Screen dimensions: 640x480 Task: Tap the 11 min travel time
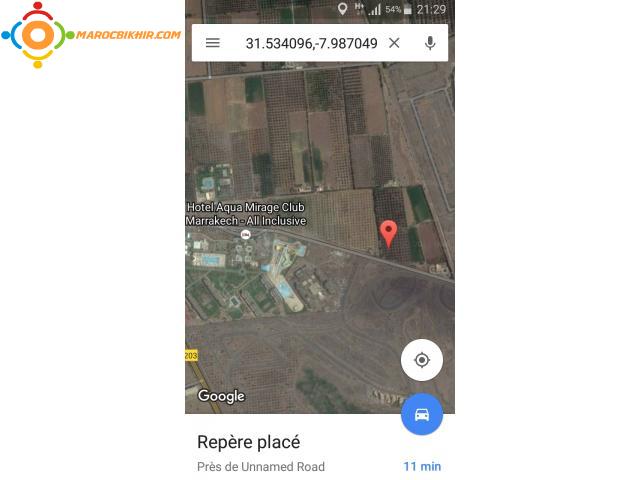(422, 466)
